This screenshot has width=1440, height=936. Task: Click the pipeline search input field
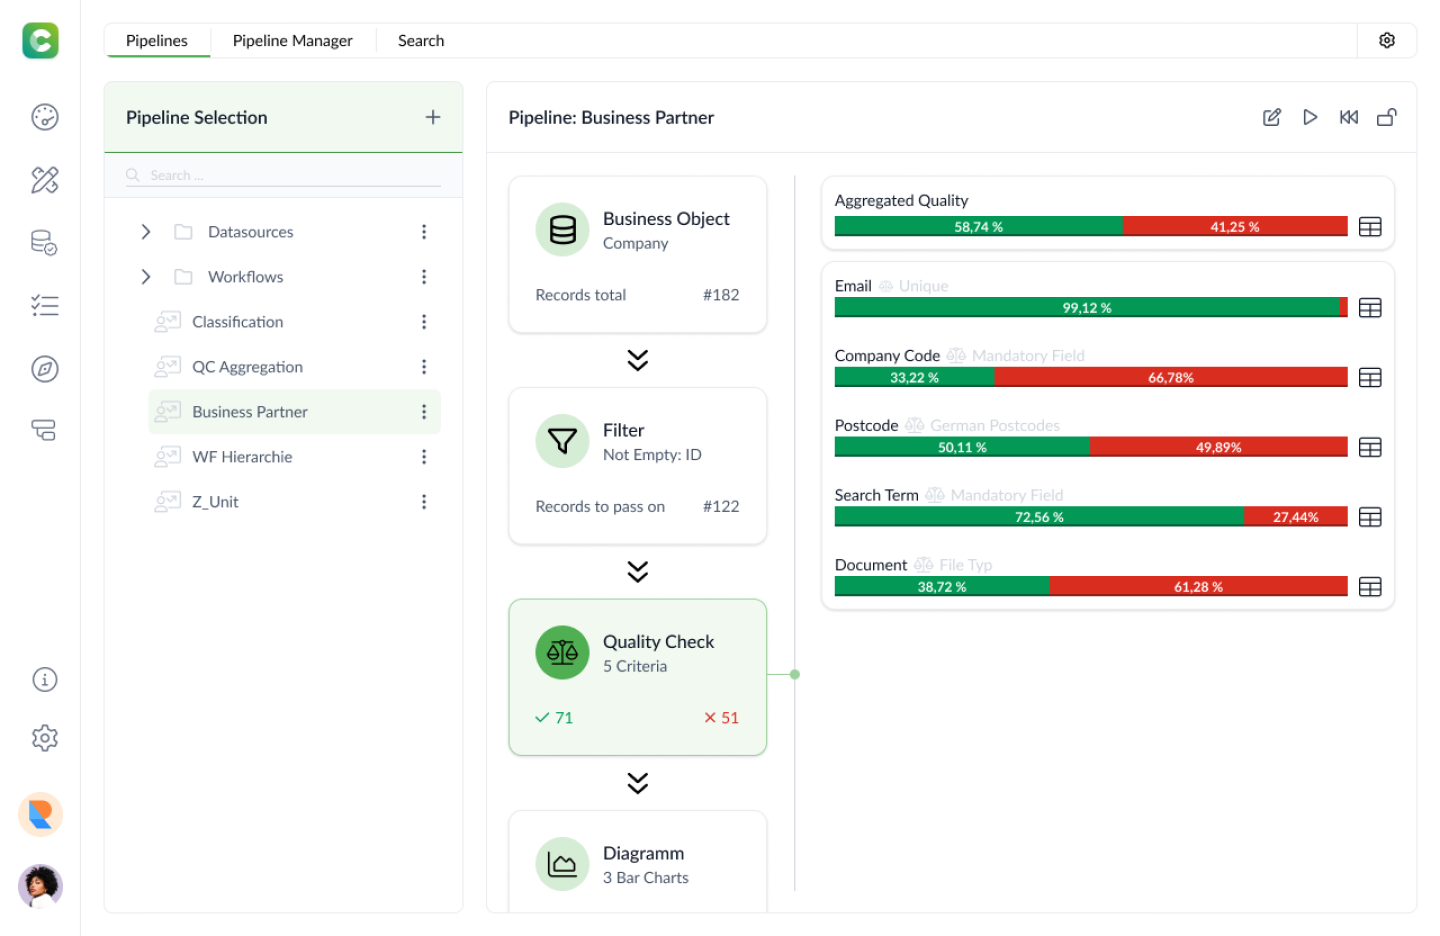point(290,175)
